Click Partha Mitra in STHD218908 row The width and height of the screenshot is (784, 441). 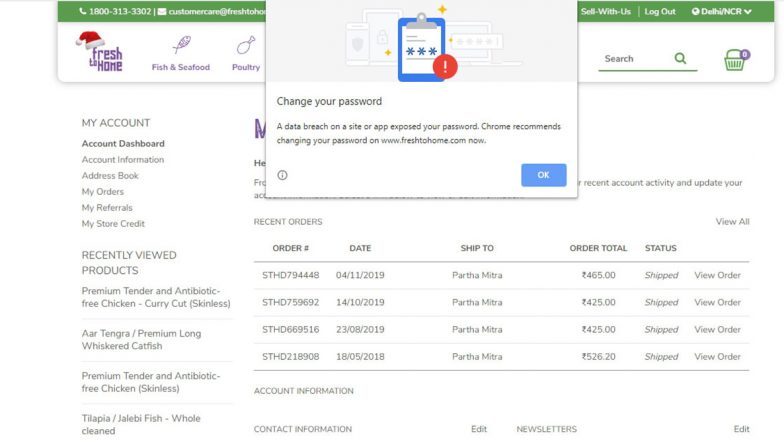477,356
